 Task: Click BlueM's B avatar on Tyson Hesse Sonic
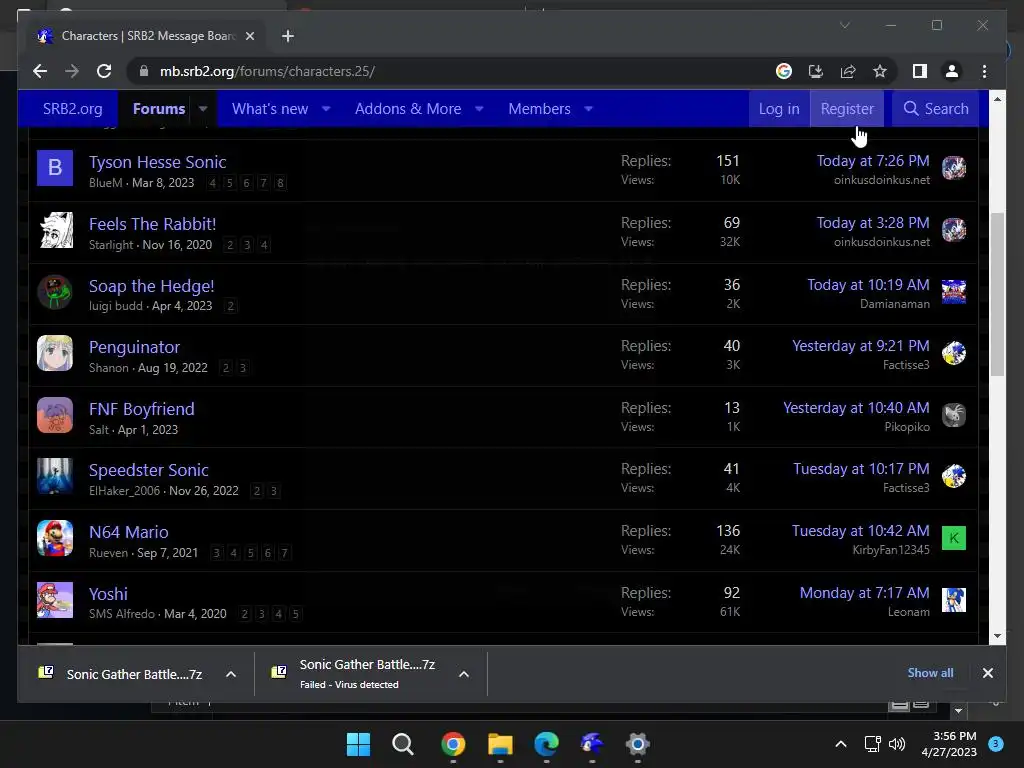click(x=55, y=168)
